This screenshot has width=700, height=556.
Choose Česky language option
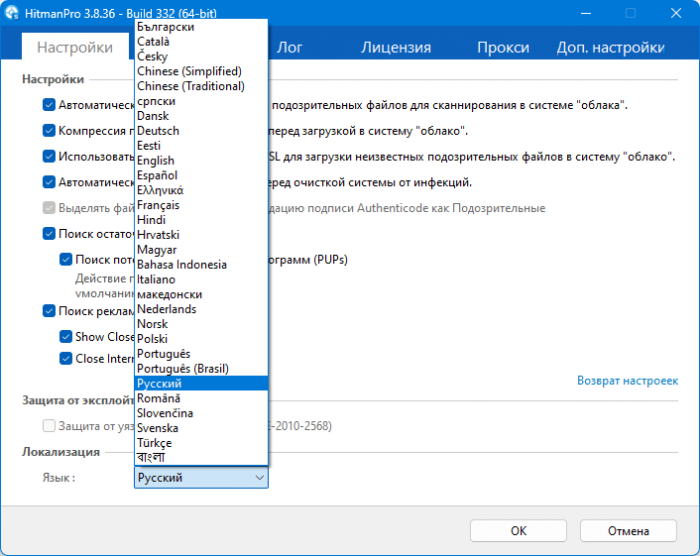[x=201, y=56]
